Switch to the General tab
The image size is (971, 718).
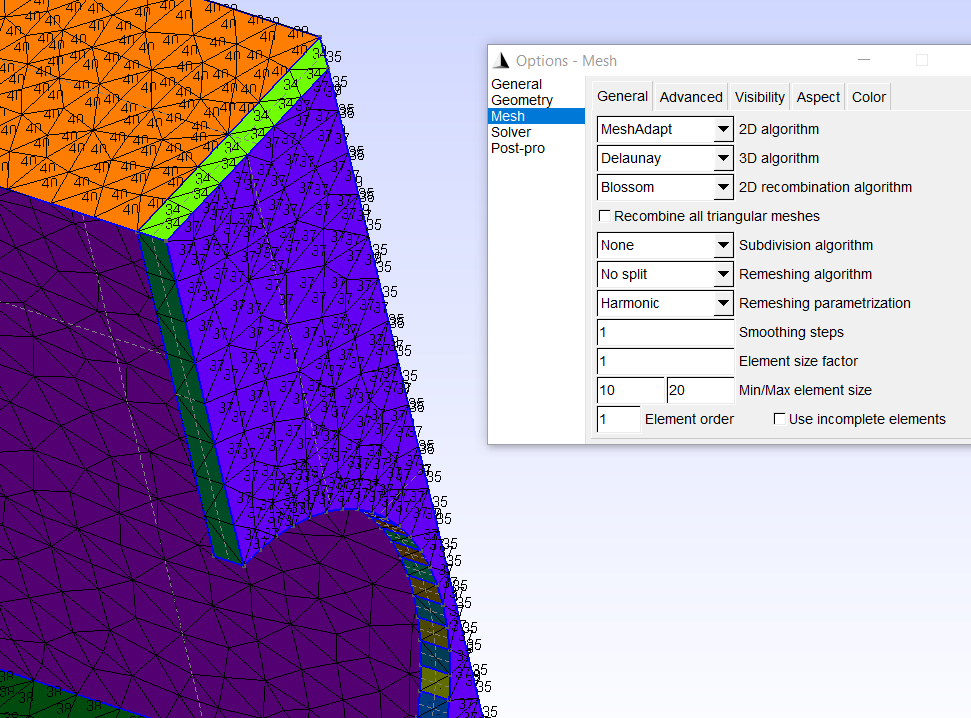[x=622, y=97]
